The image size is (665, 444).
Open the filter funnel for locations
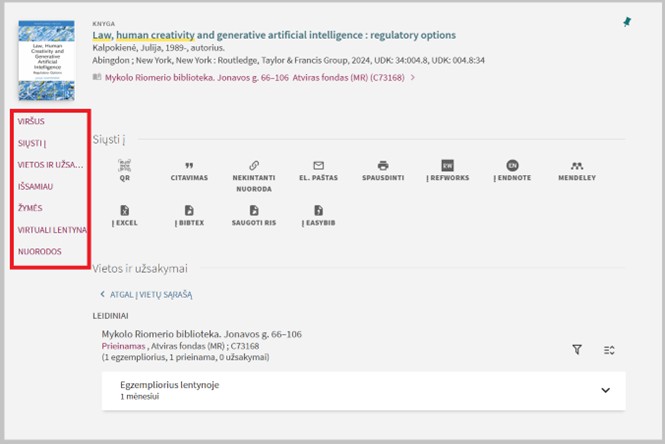[577, 349]
